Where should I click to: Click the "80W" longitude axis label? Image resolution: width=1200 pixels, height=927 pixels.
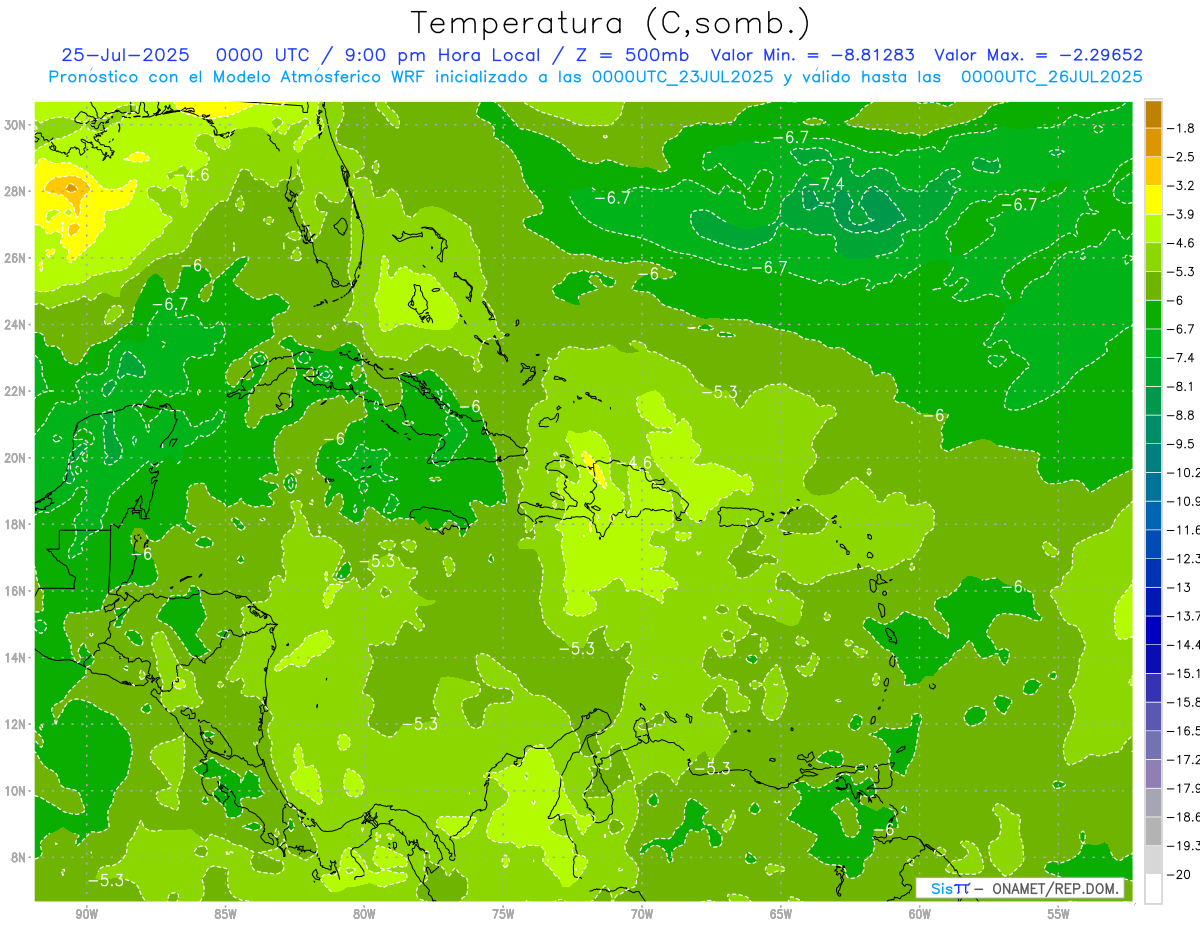(x=364, y=914)
